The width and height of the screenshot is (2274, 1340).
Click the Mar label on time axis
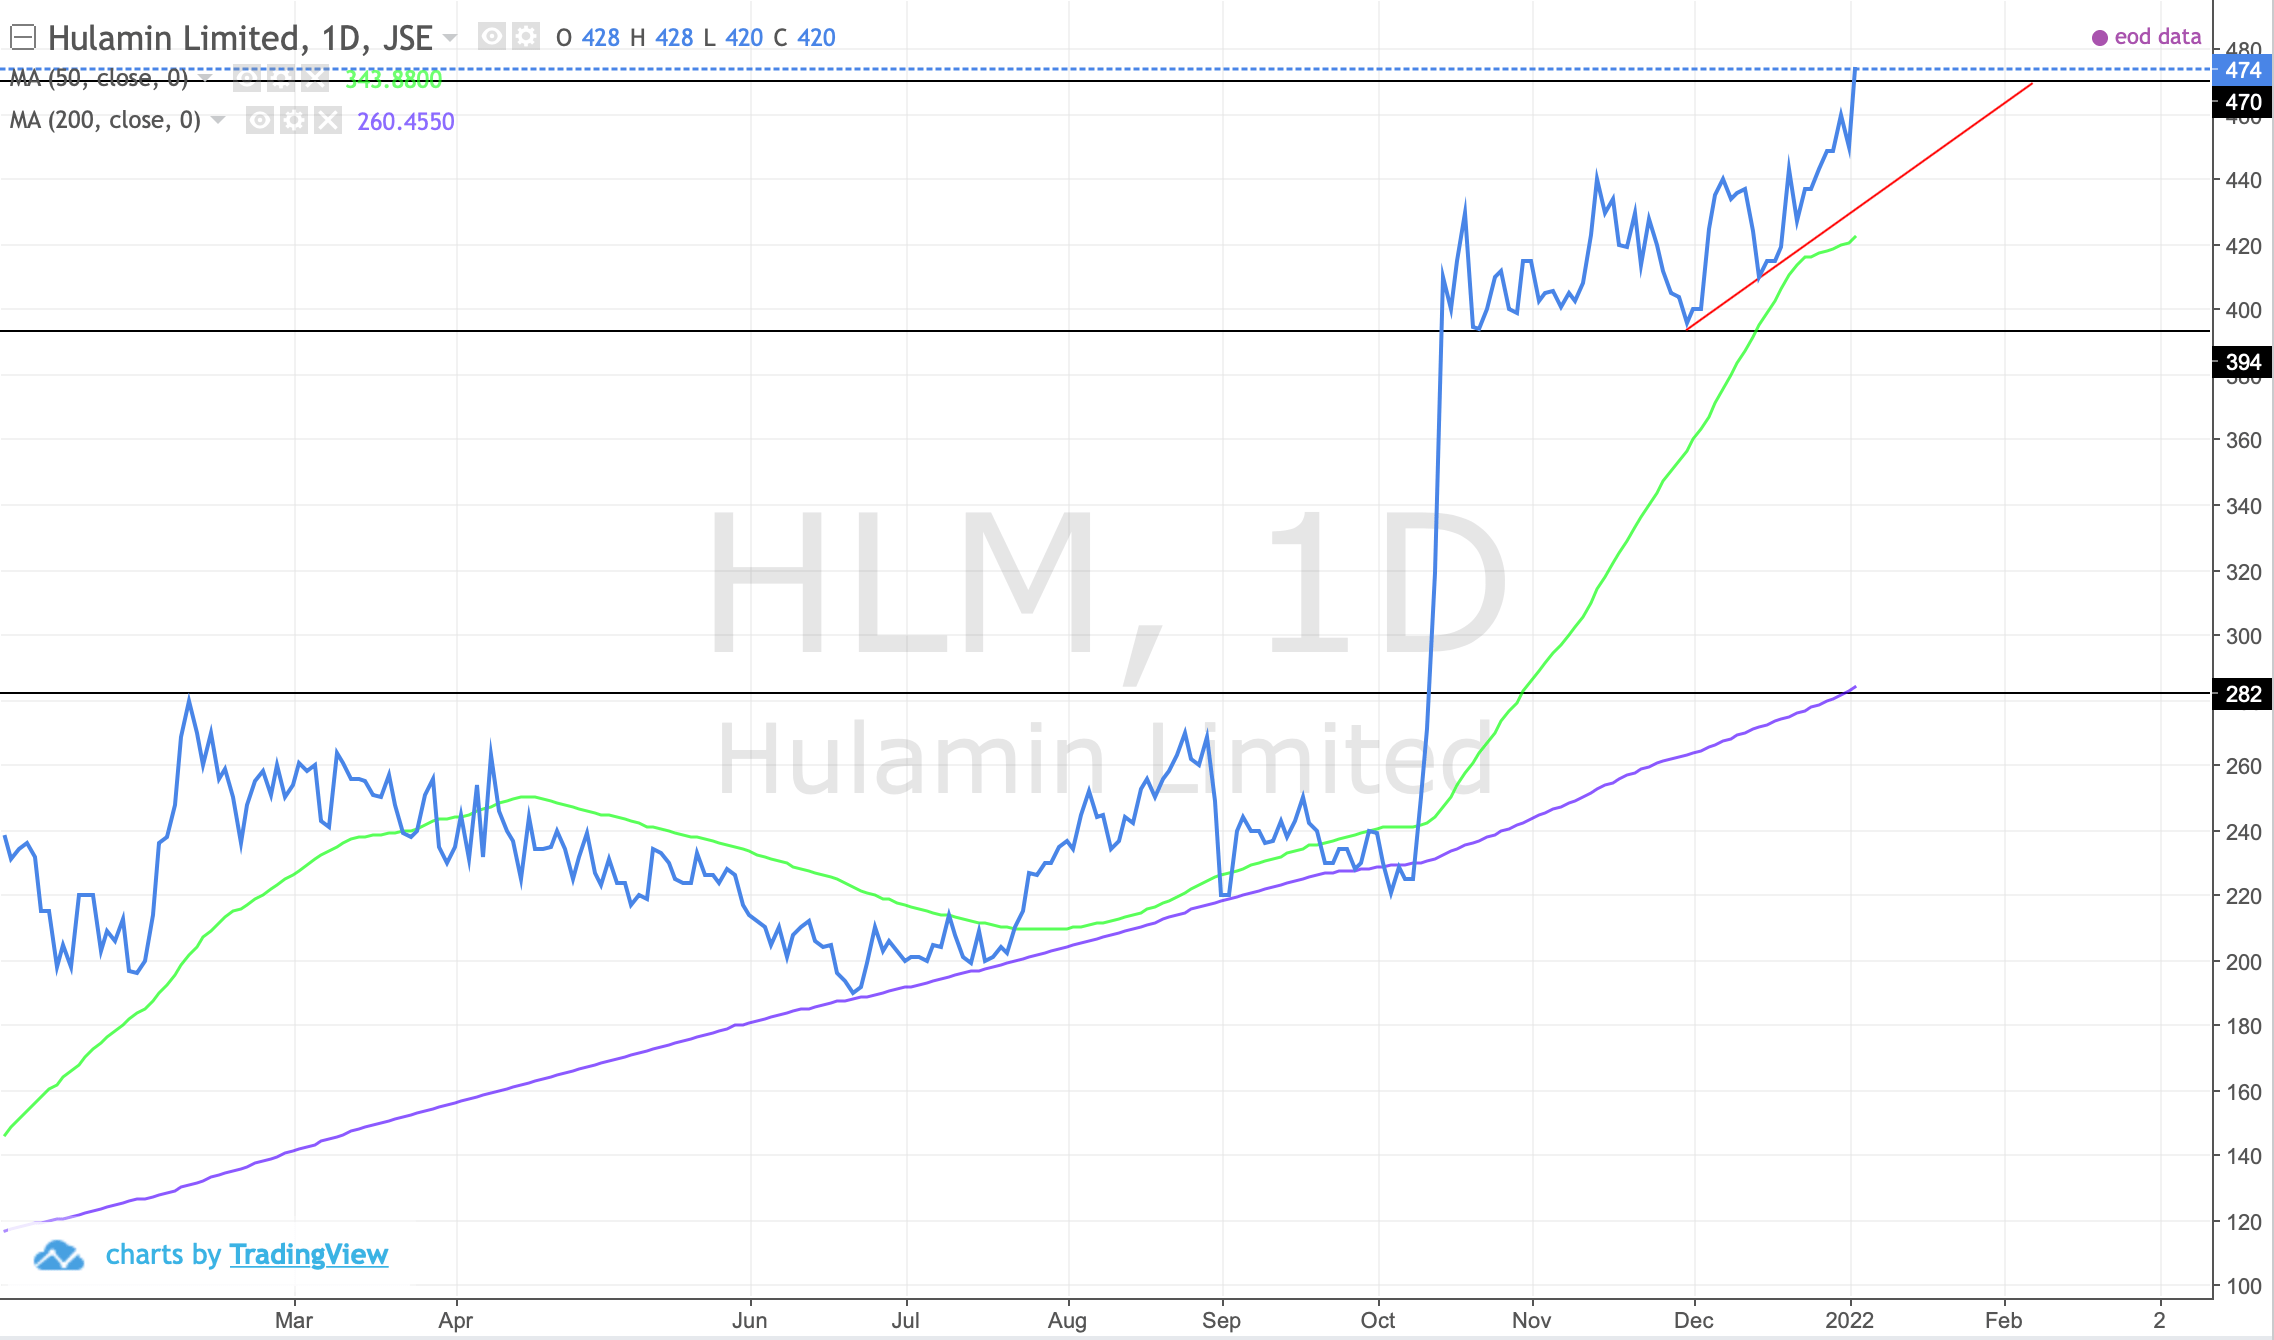(294, 1320)
